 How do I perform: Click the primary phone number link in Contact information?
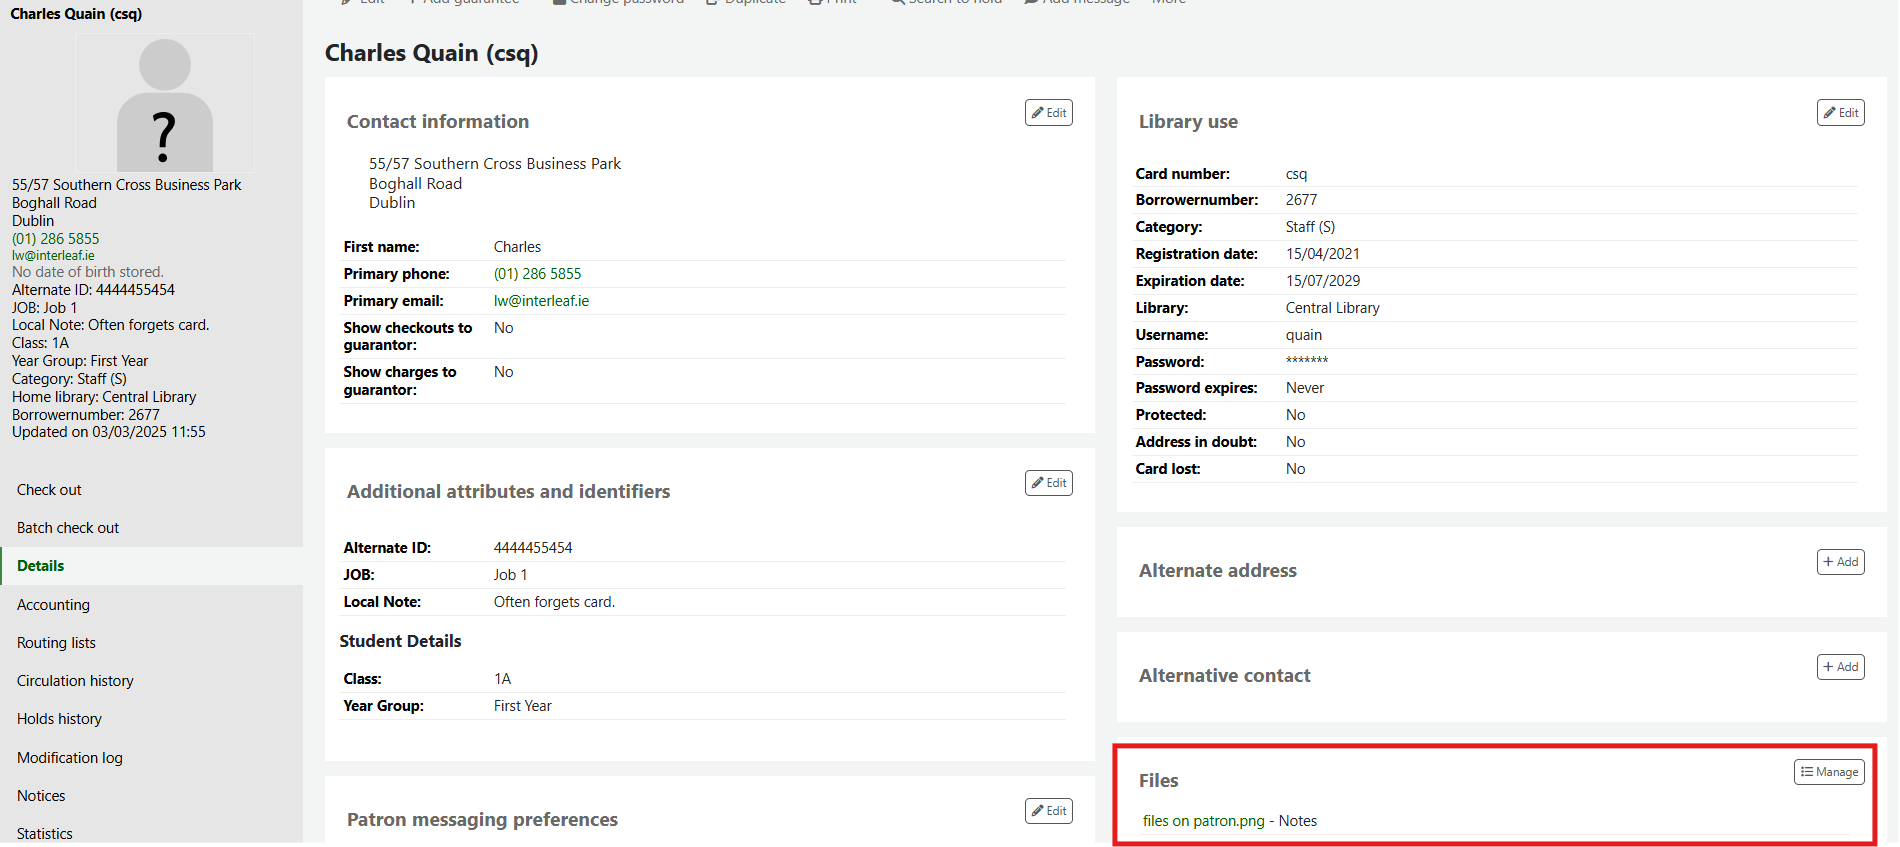coord(537,274)
